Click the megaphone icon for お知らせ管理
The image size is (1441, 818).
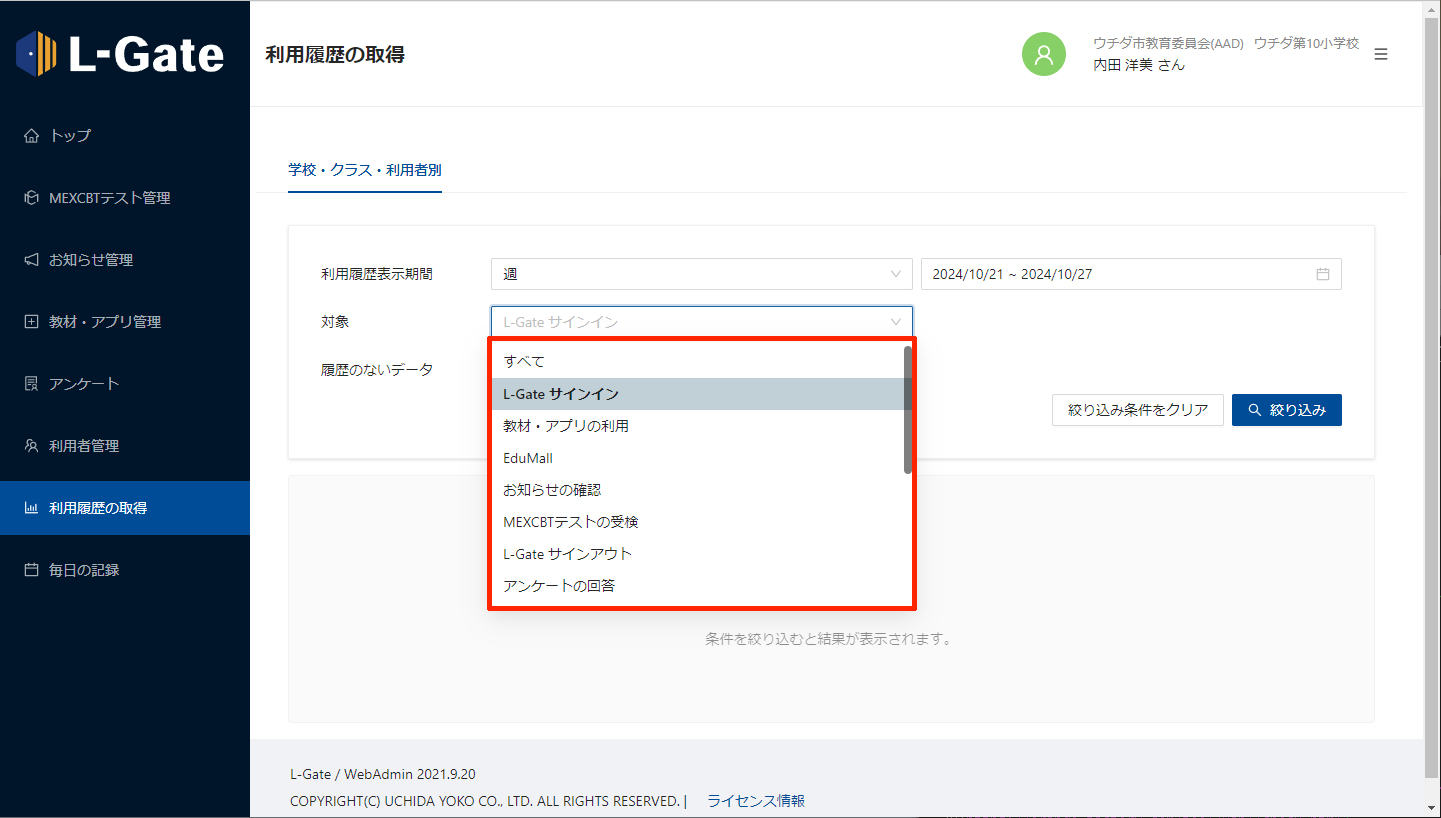(31, 260)
